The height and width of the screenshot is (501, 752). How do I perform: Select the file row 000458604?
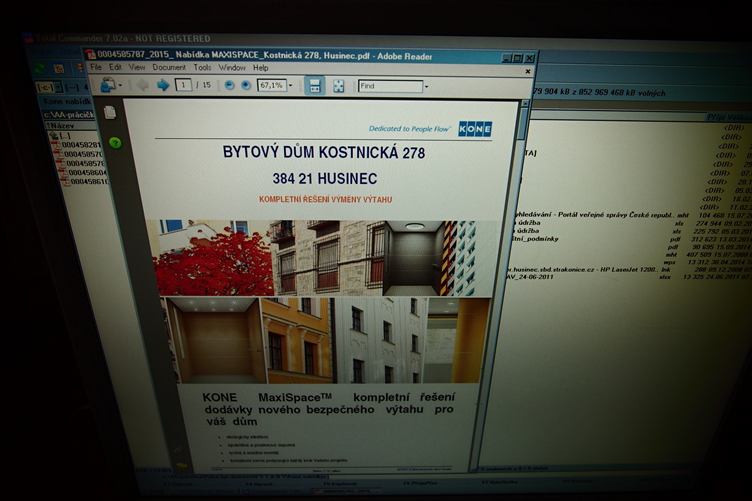82,172
